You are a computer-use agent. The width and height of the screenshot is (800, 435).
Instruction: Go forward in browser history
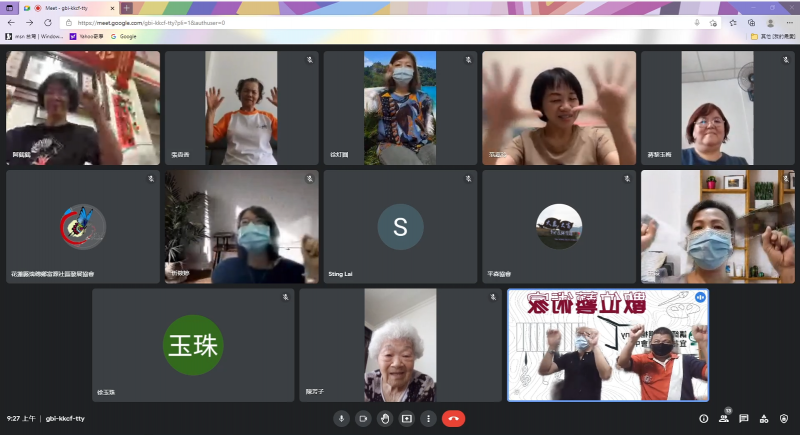point(30,23)
